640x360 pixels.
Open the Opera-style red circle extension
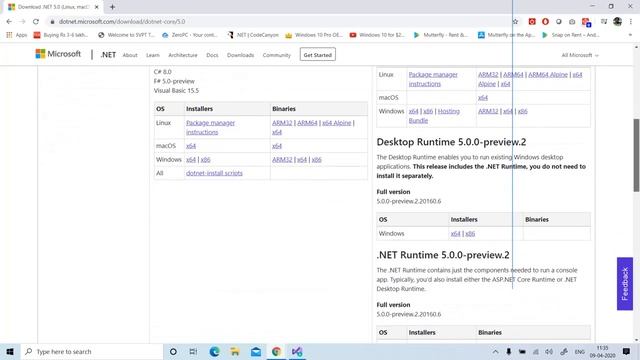(545, 22)
